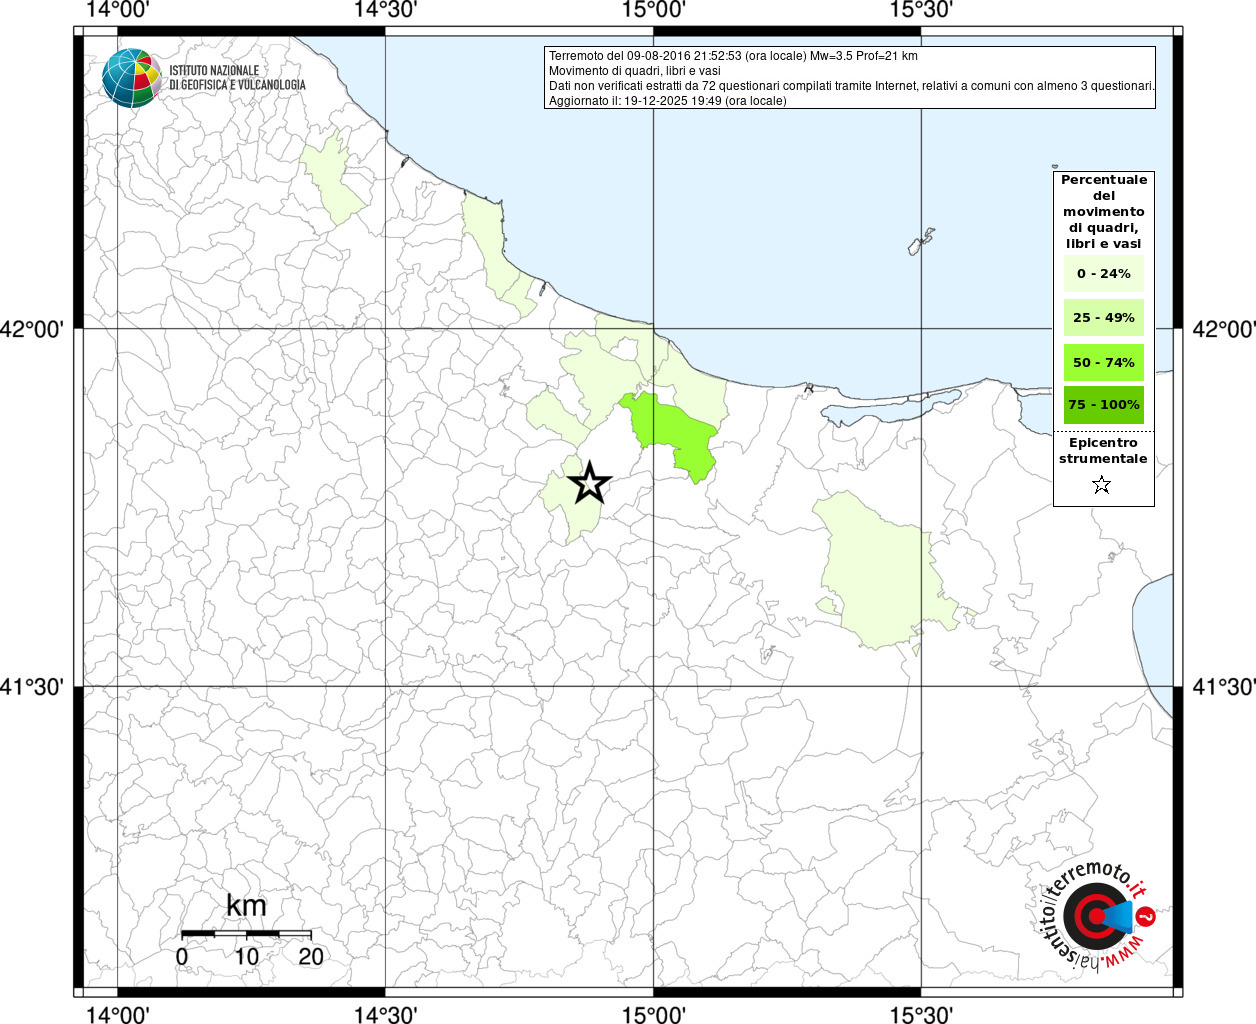The width and height of the screenshot is (1256, 1024).
Task: Click the 'Movimento di quadri, libri e vasi' line
Action: pos(634,71)
